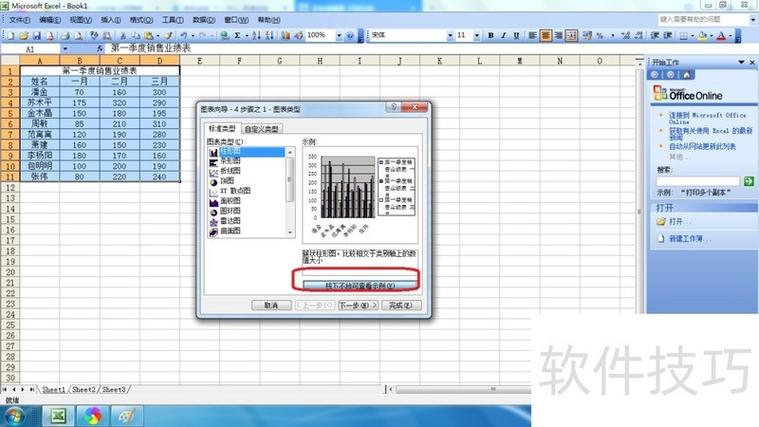Apply fill color bucket
The image size is (759, 427).
(702, 36)
